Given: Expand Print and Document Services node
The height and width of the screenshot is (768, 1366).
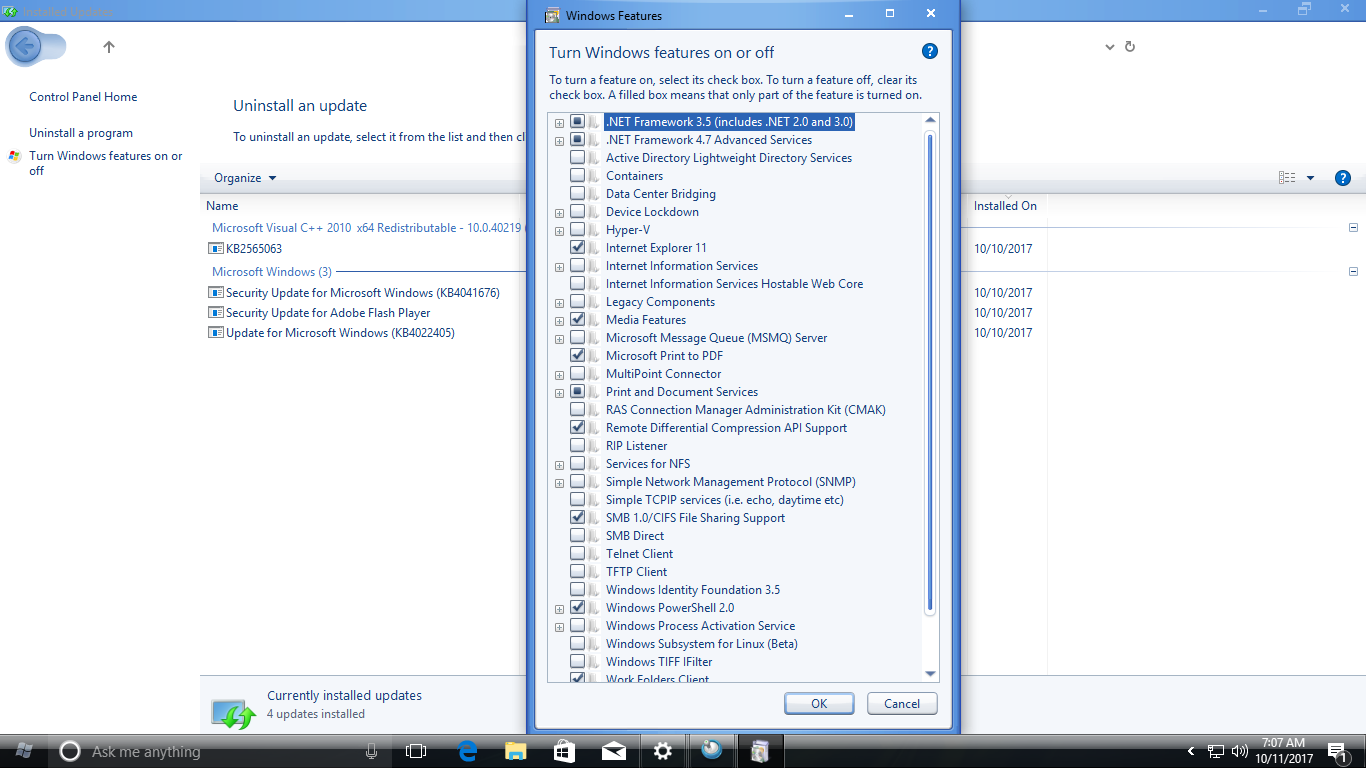Looking at the screenshot, I should (559, 392).
